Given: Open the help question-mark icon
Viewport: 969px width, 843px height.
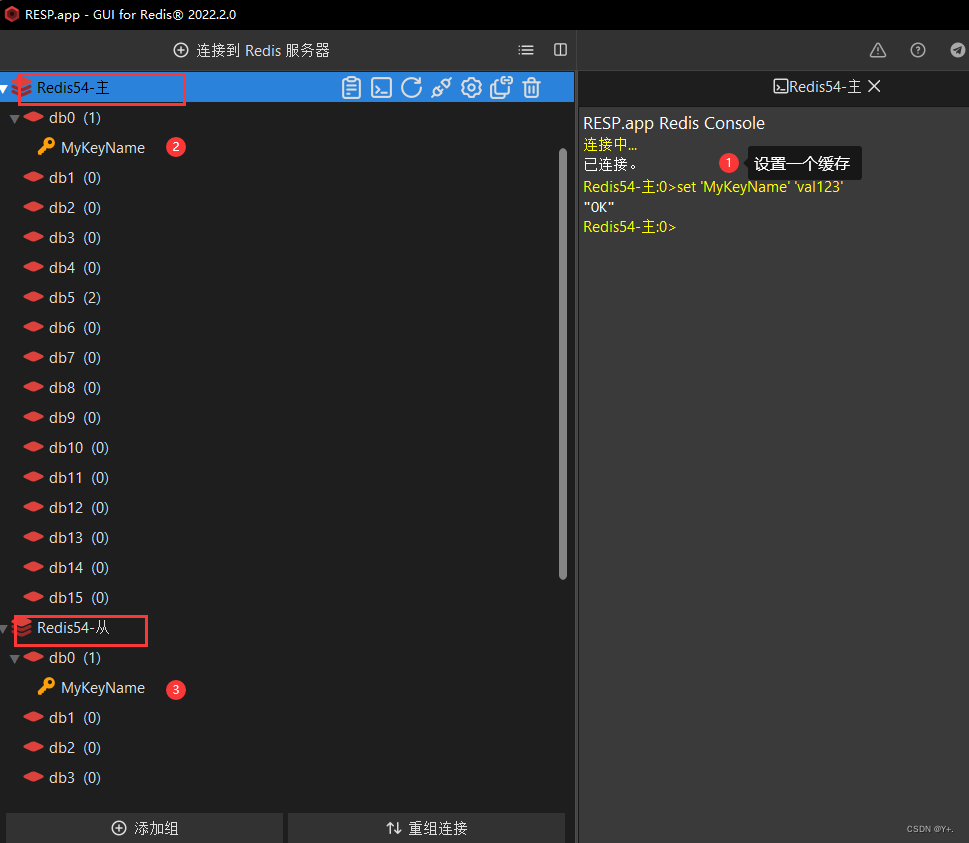Looking at the screenshot, I should point(918,50).
